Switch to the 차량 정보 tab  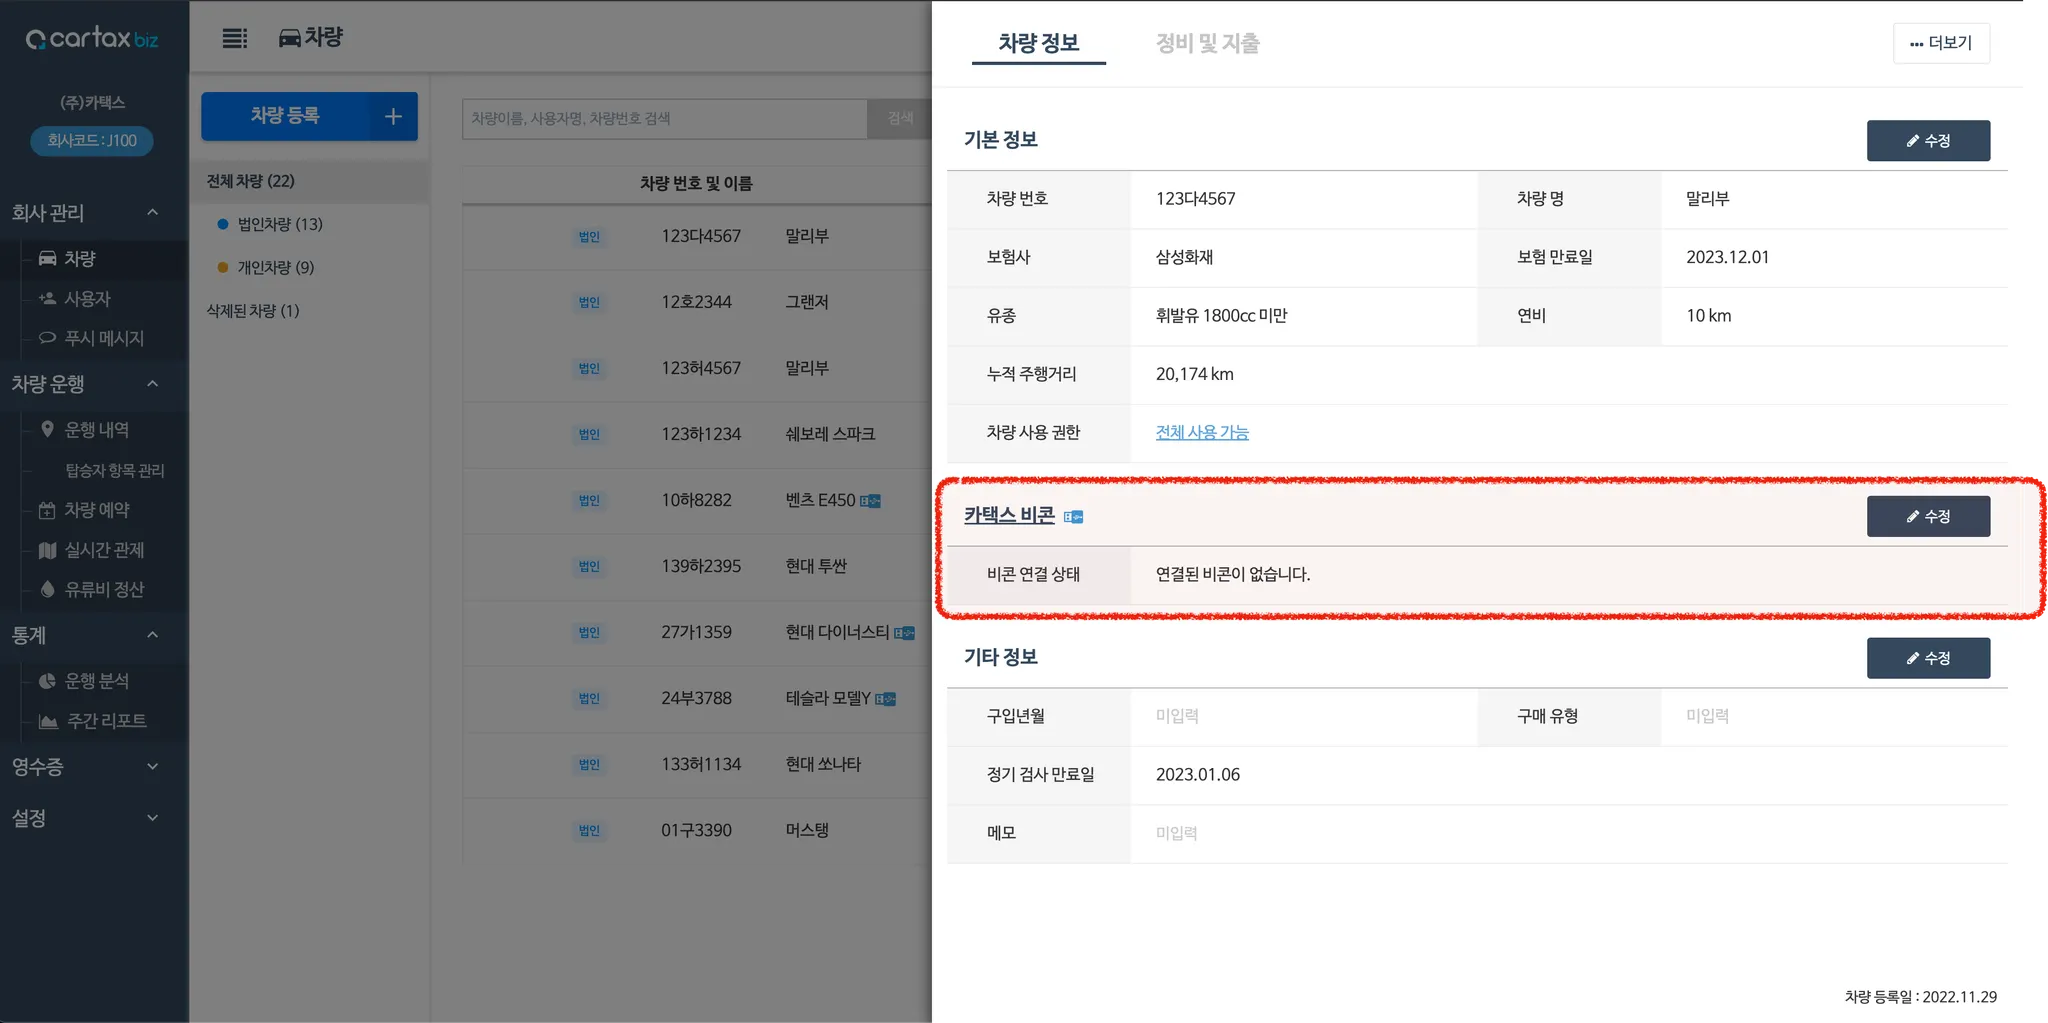(x=1038, y=43)
